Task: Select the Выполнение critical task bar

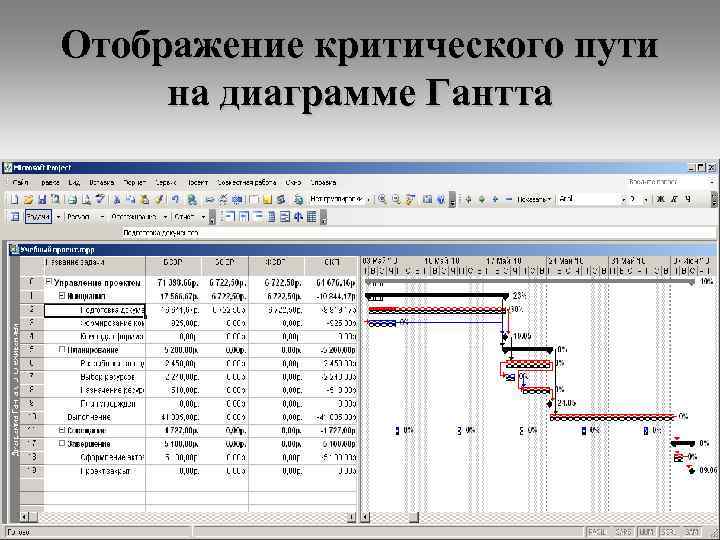Action: [x=612, y=417]
